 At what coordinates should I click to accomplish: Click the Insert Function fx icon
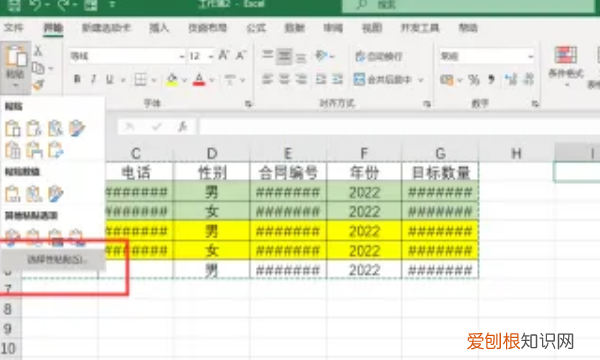pos(183,126)
